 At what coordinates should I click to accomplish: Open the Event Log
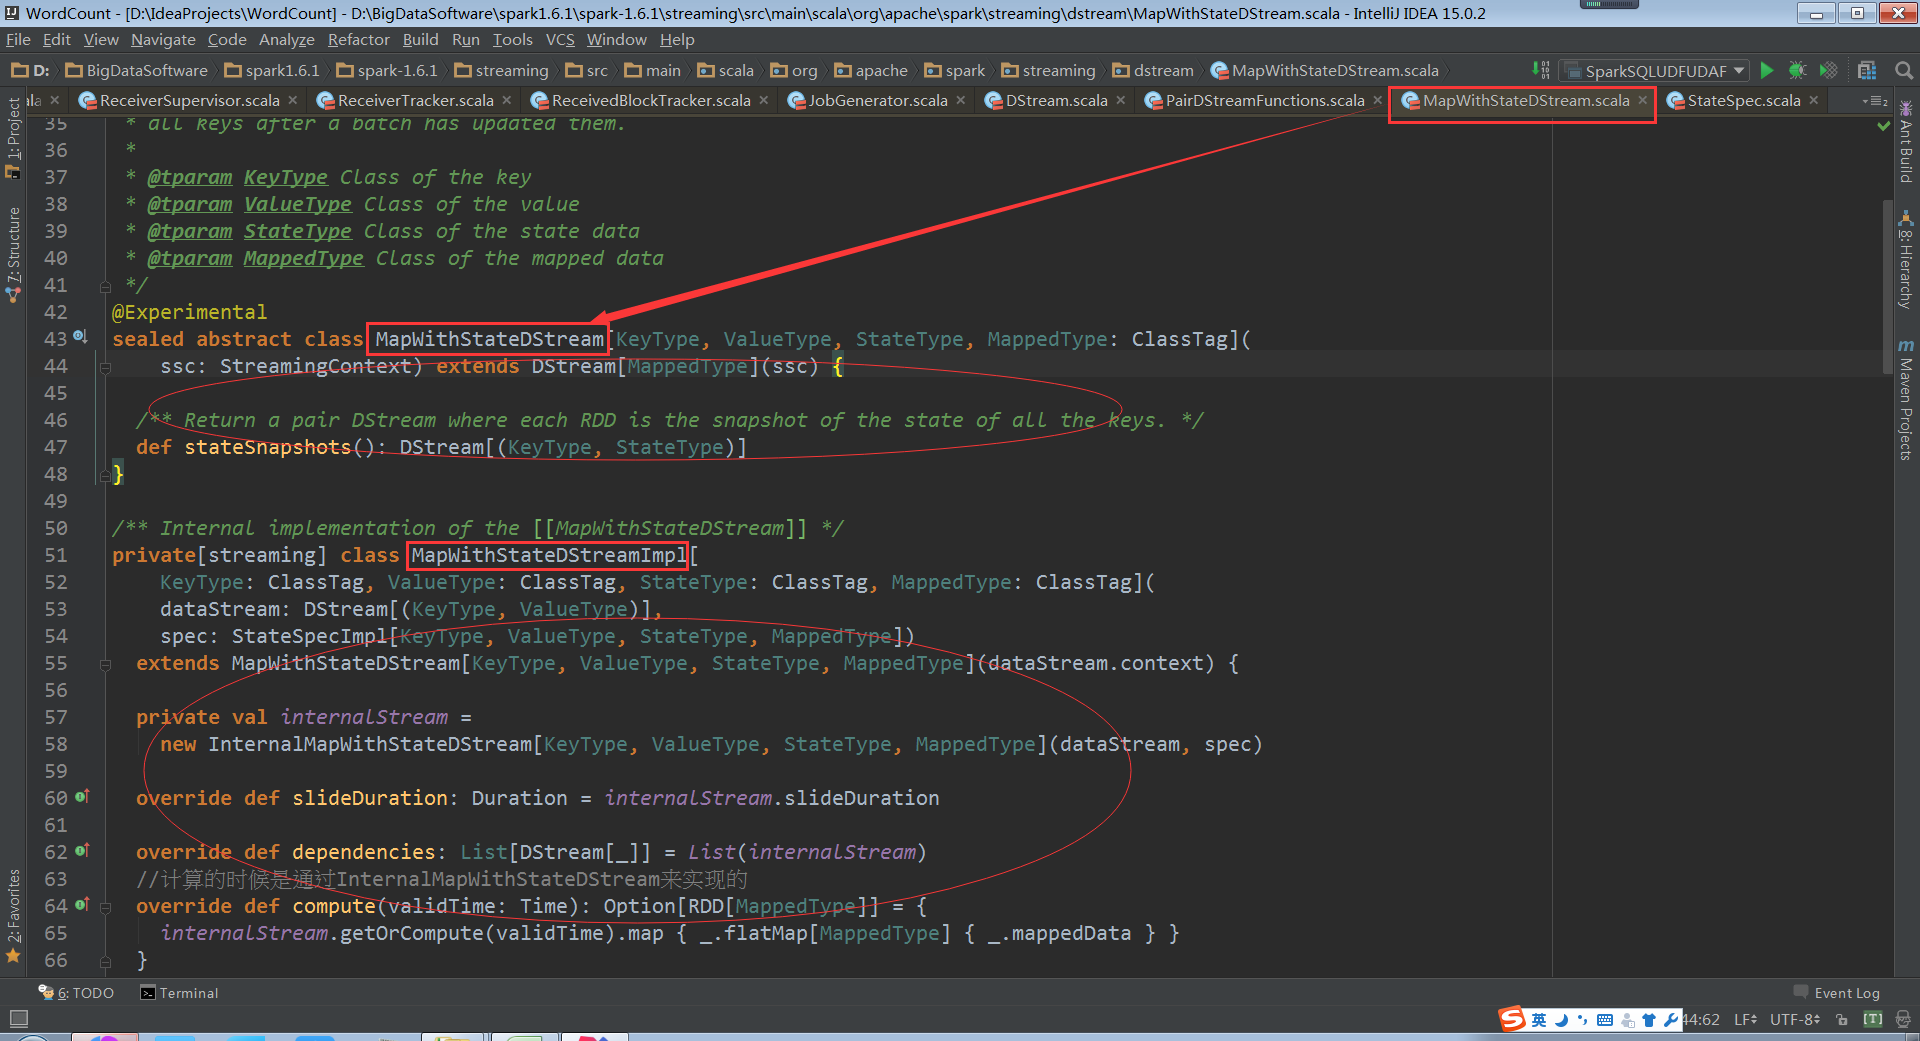[1837, 993]
